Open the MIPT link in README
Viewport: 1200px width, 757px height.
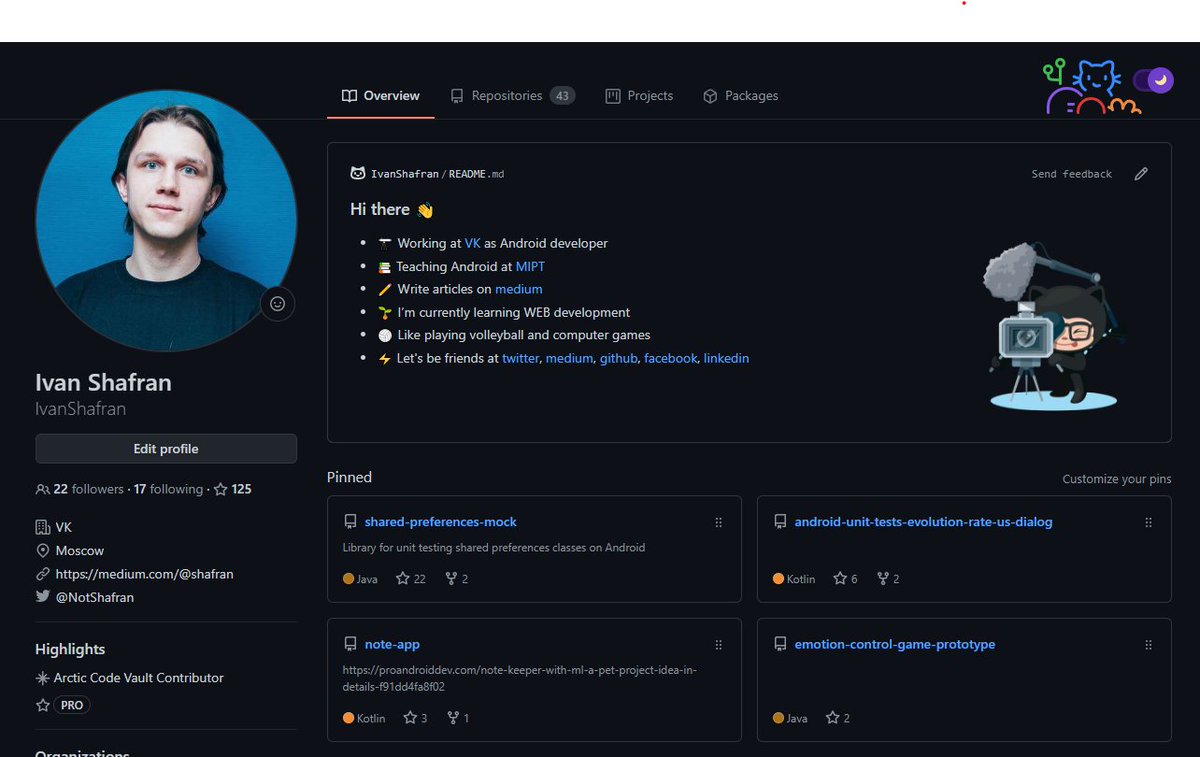click(x=530, y=267)
